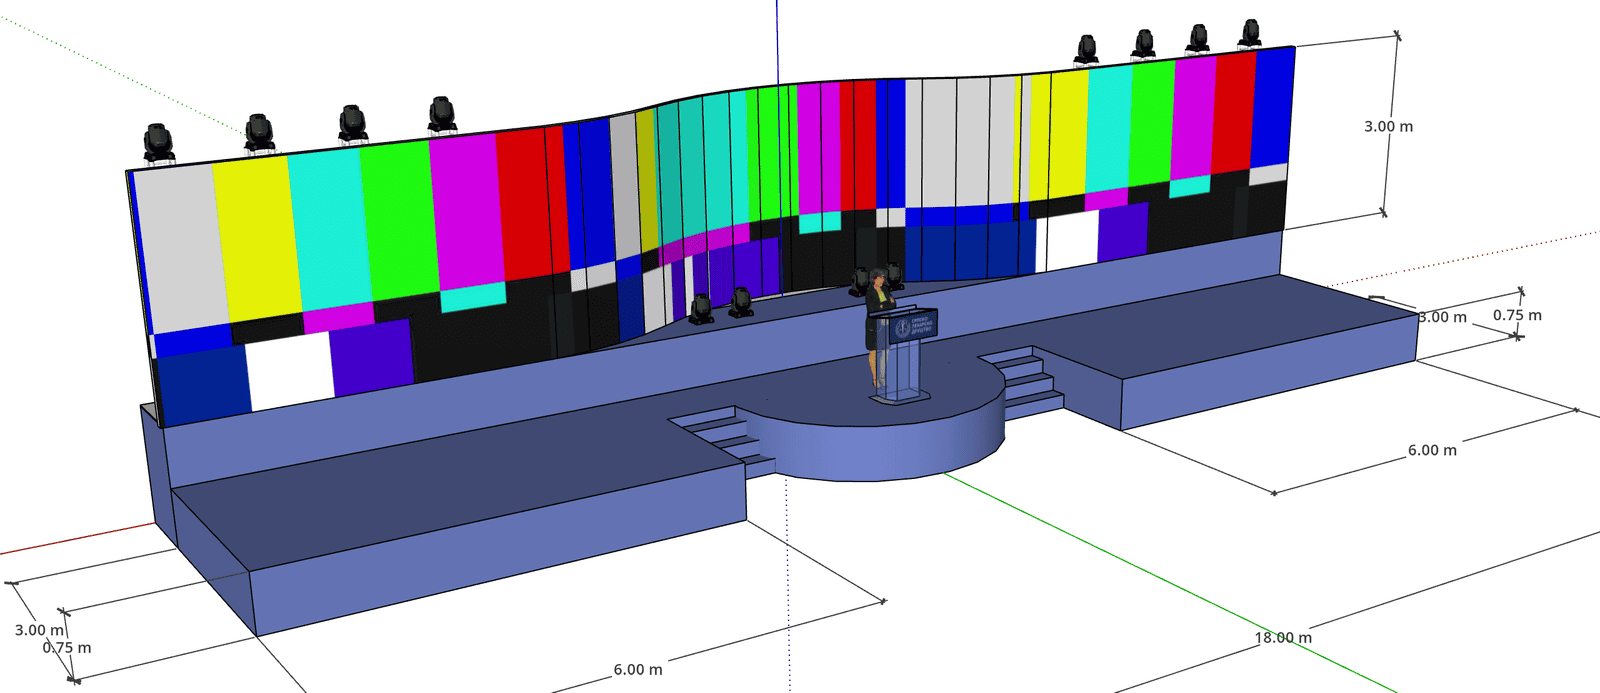Select the 6.00 m dimension label beside right platform
Image resolution: width=1600 pixels, height=693 pixels.
1432,451
